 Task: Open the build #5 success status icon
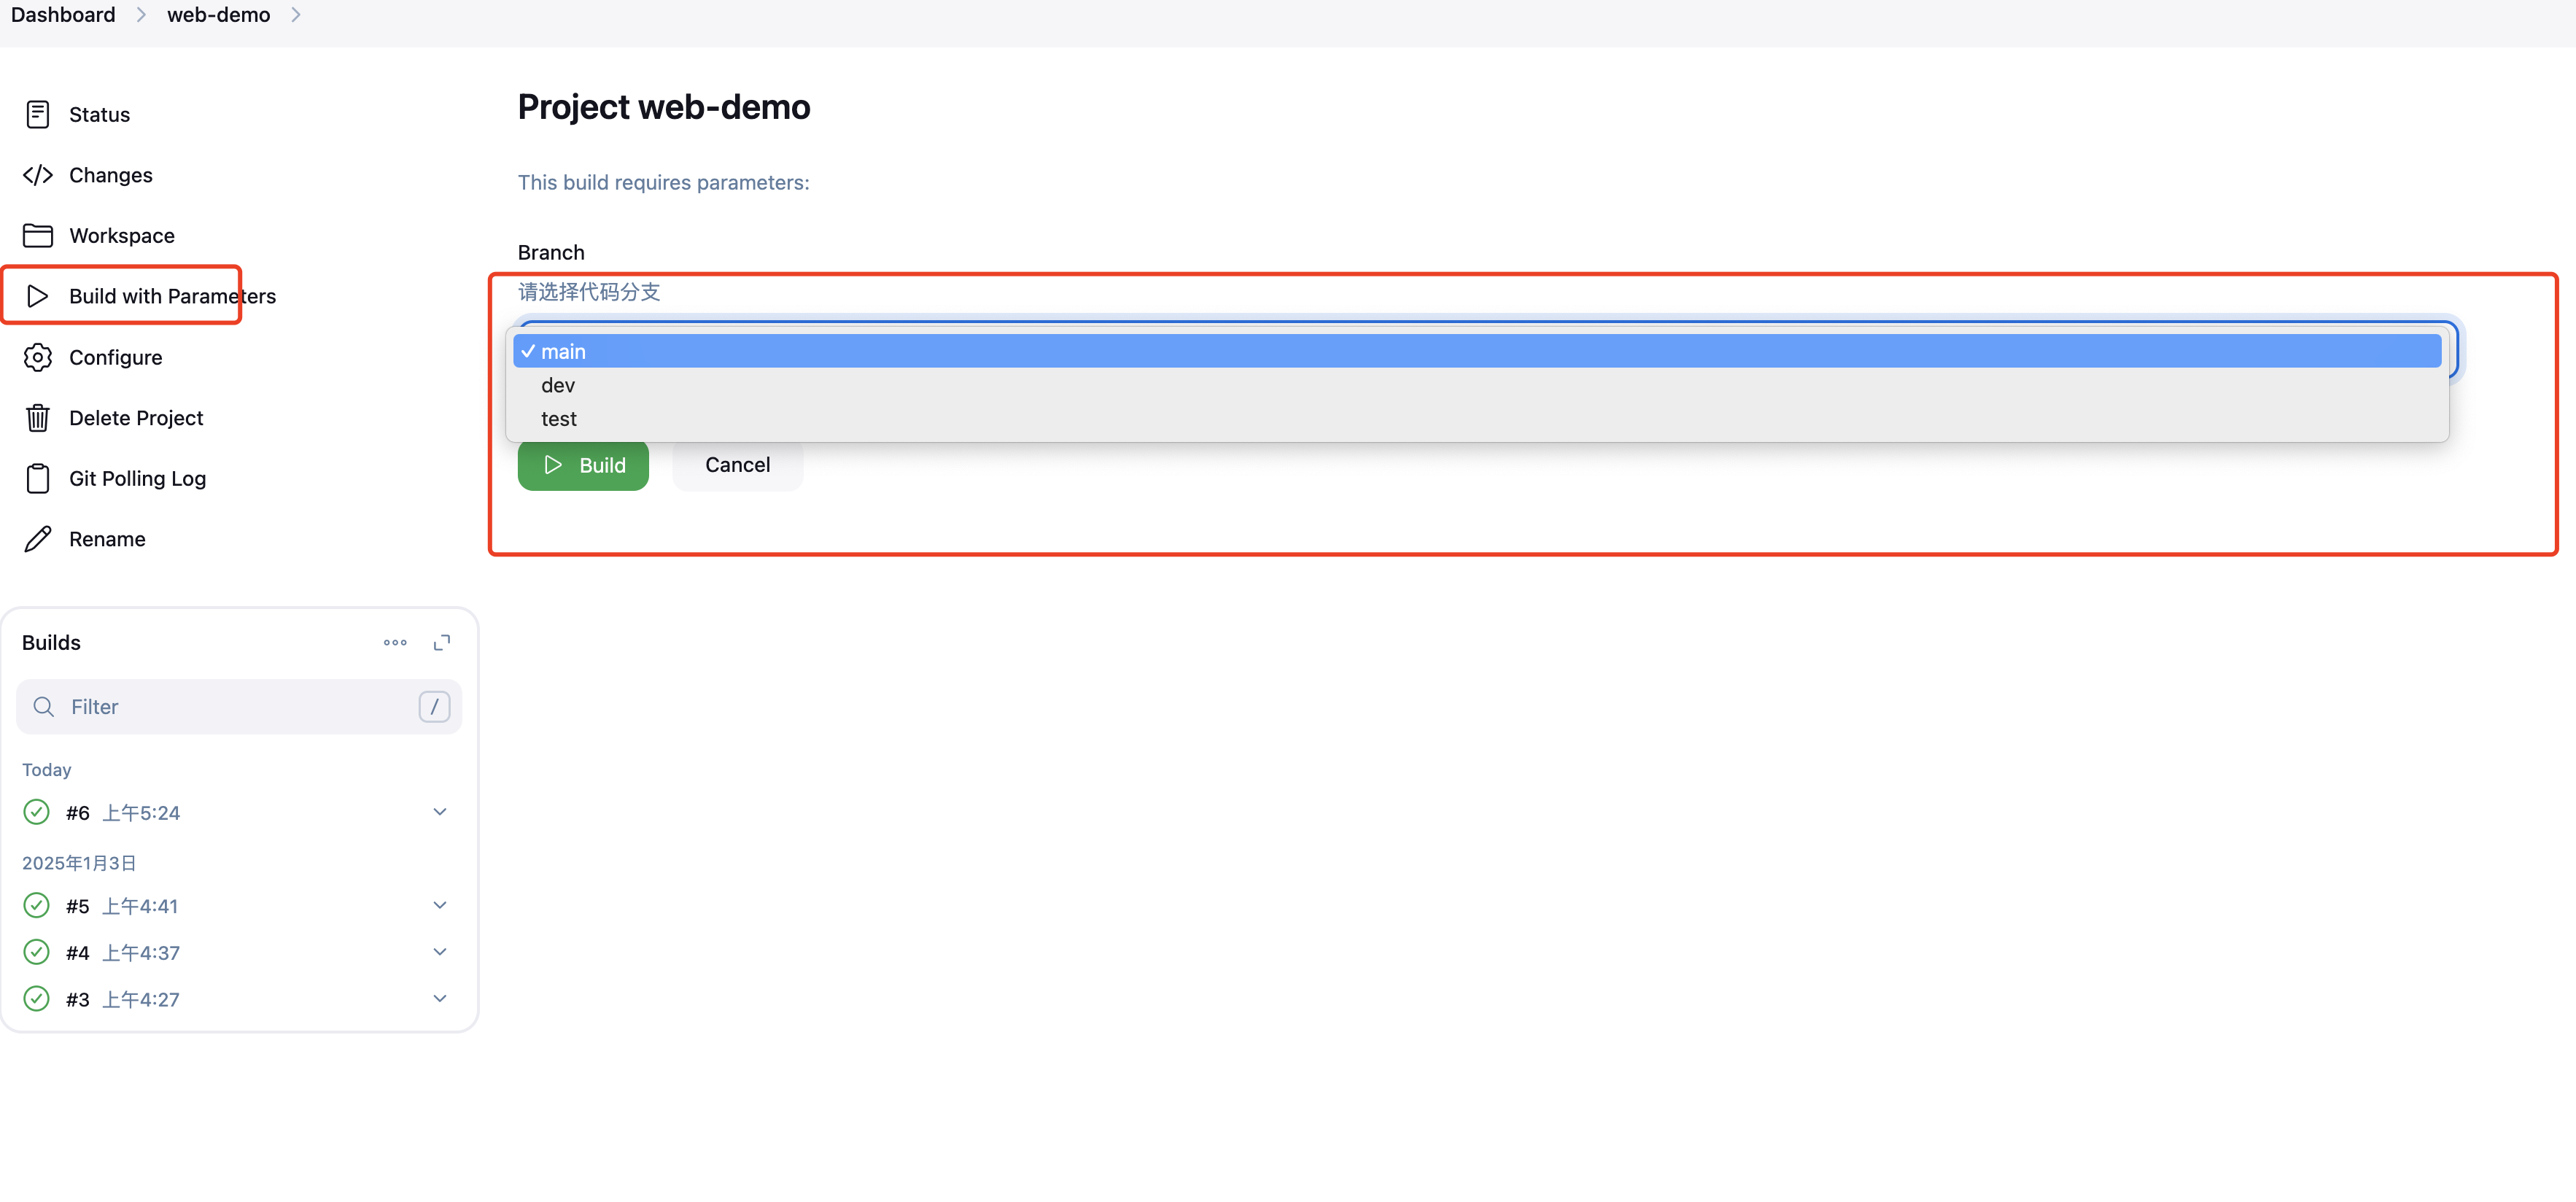(x=36, y=906)
